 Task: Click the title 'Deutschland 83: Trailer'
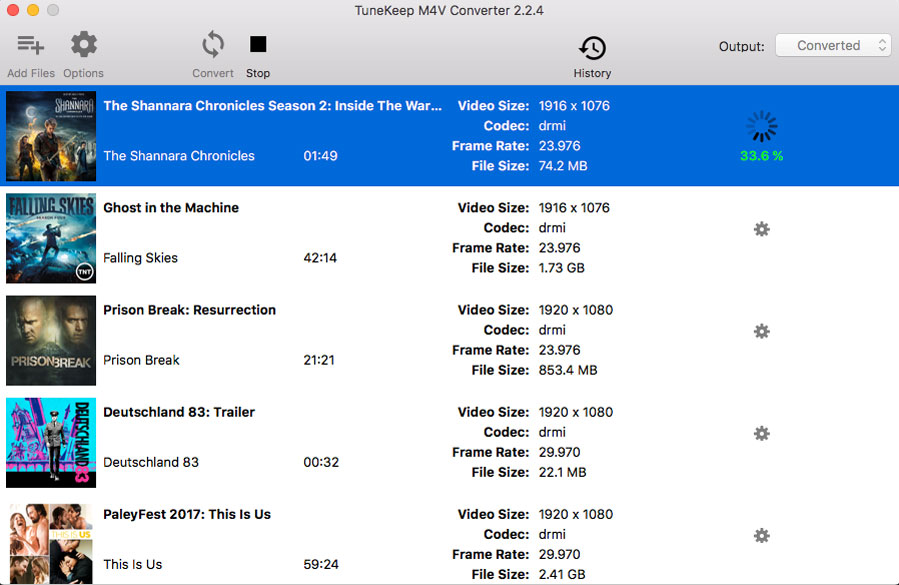[179, 412]
